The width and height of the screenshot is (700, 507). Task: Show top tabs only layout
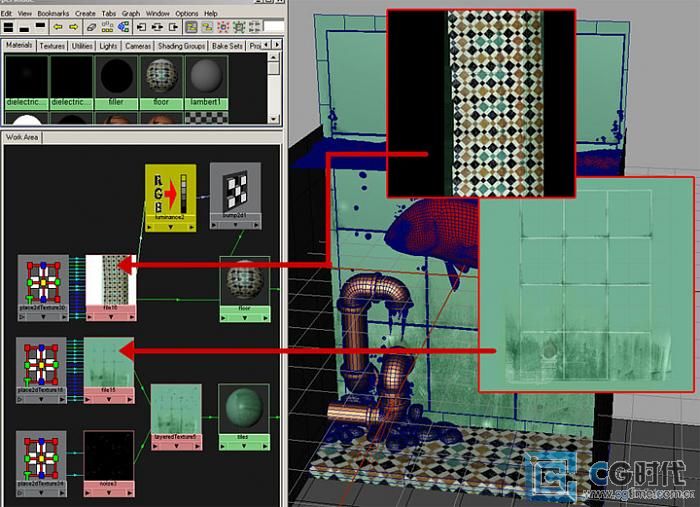coord(40,26)
